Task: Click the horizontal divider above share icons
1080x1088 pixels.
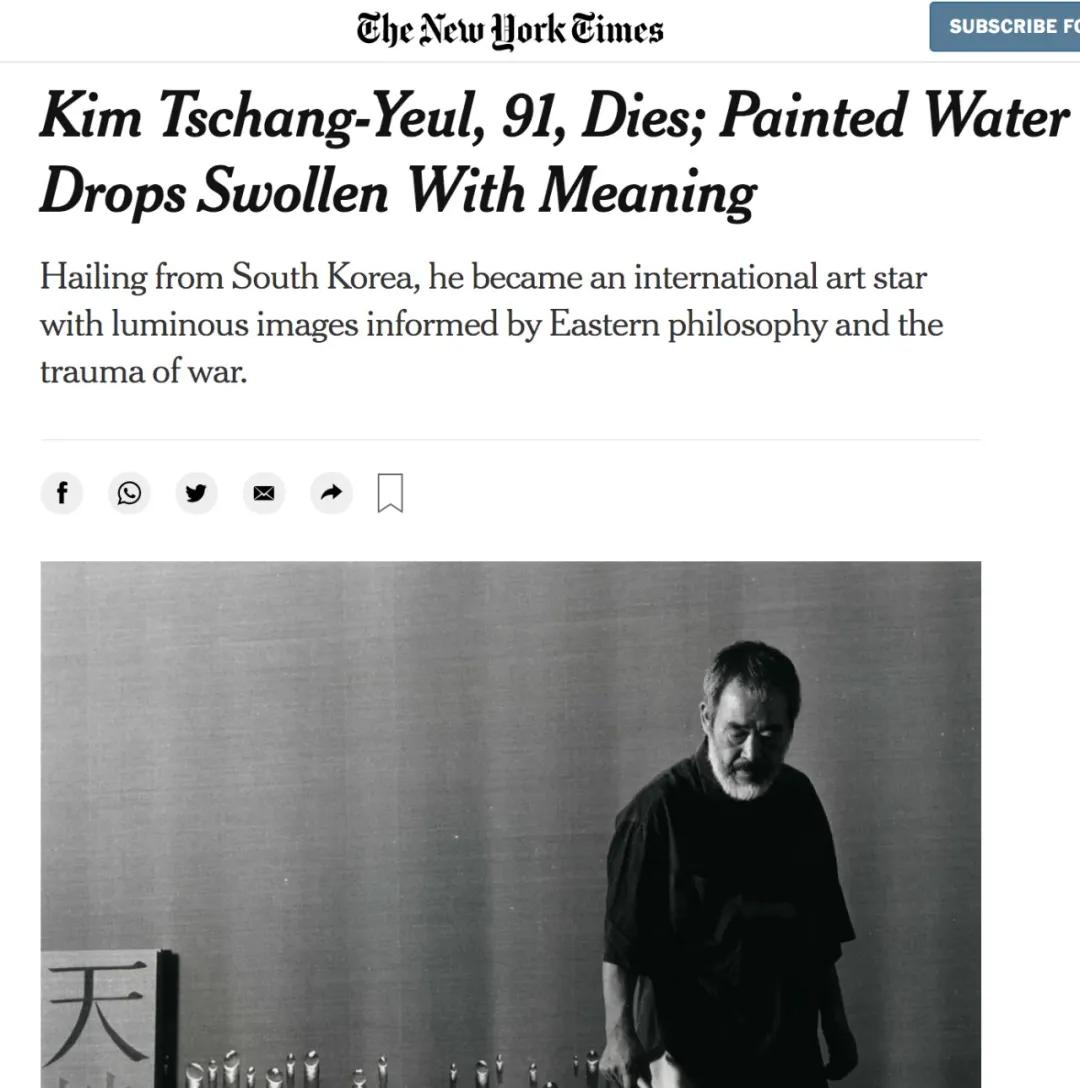Action: pyautogui.click(x=510, y=437)
